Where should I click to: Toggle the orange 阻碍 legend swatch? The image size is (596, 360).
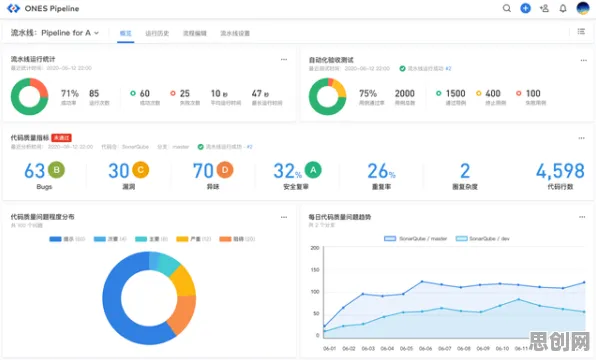pos(225,239)
